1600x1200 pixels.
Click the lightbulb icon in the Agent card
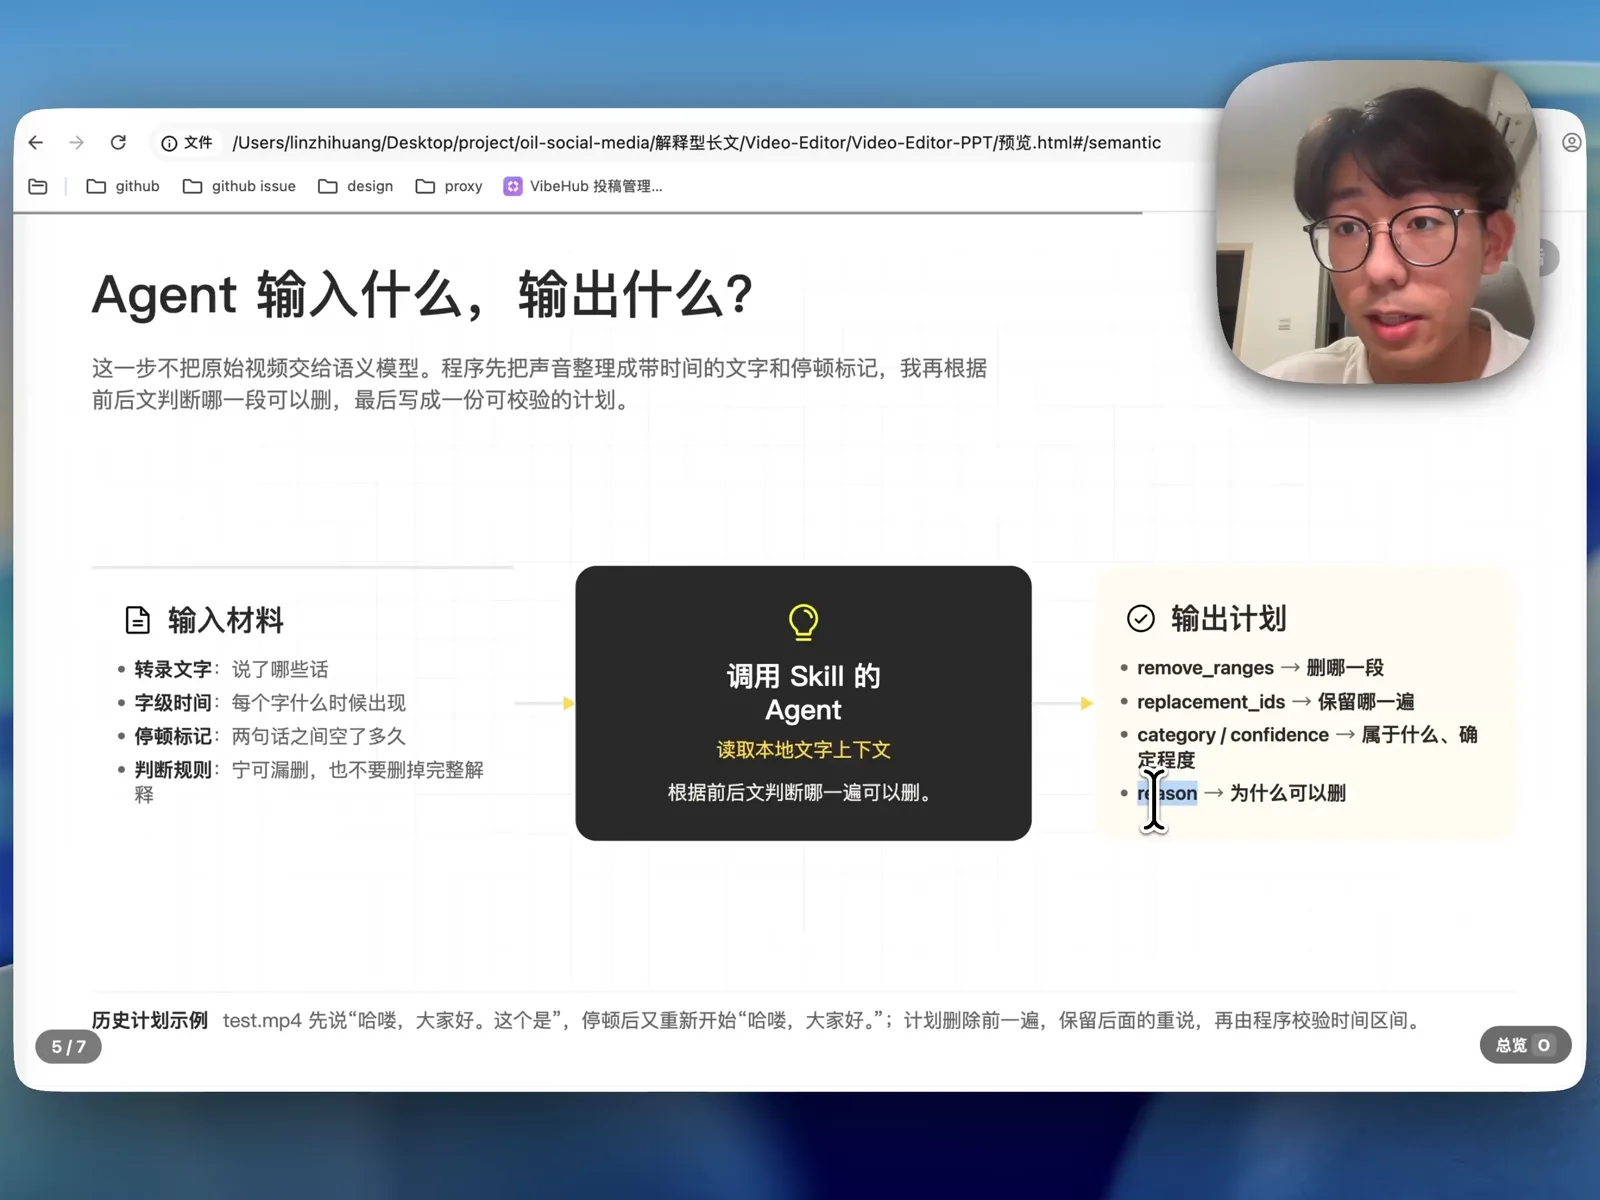click(803, 622)
